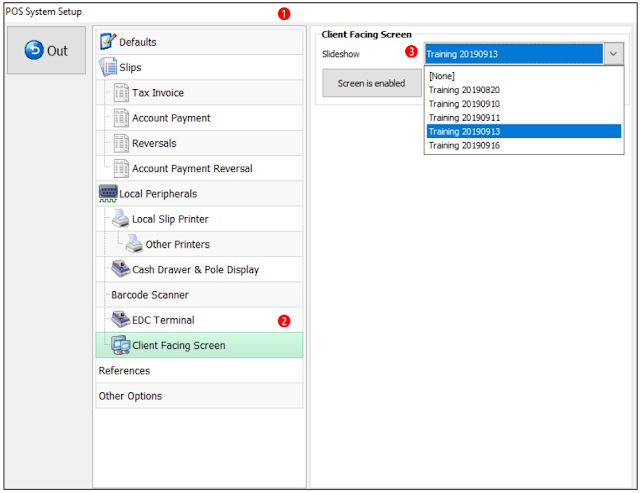Screen dimensions: 640x493
Task: Choose Training 20190820 slideshow
Action: [x=524, y=90]
